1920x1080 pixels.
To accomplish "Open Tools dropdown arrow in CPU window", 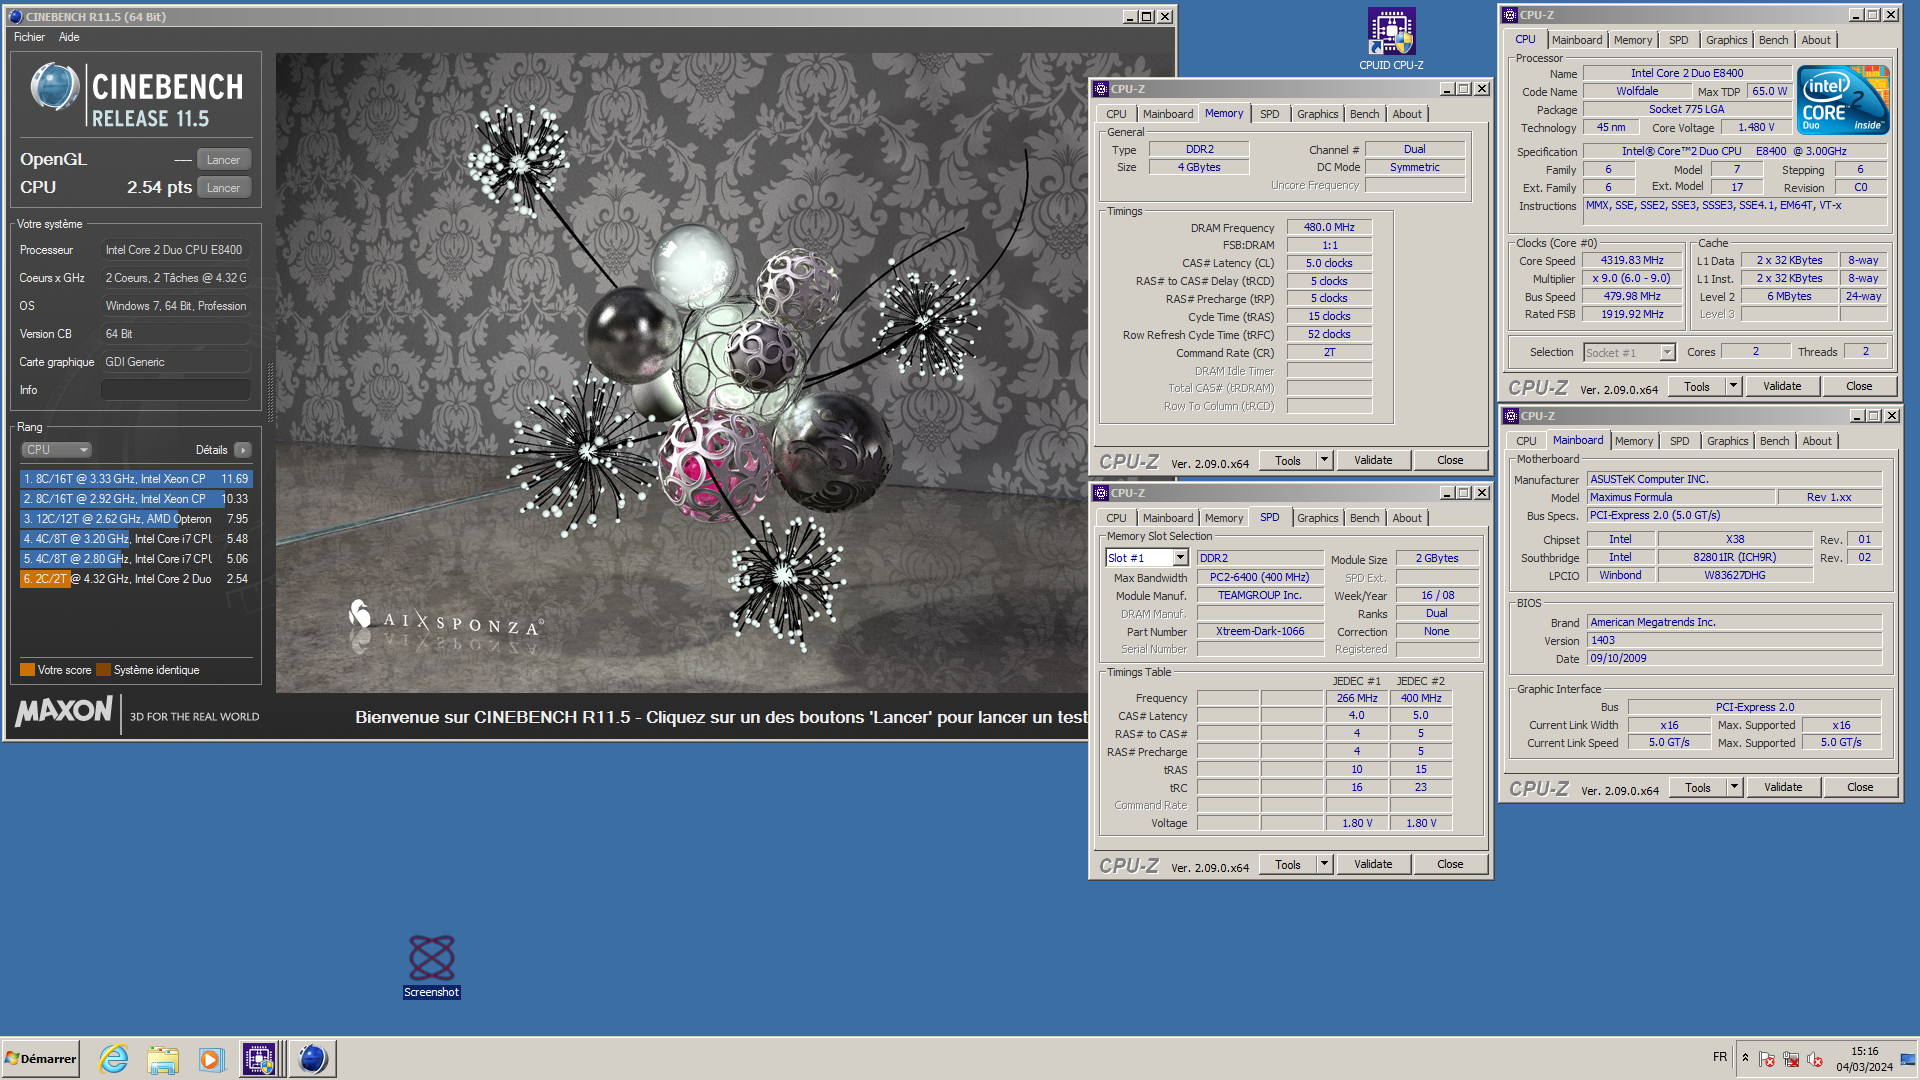I will point(1733,386).
